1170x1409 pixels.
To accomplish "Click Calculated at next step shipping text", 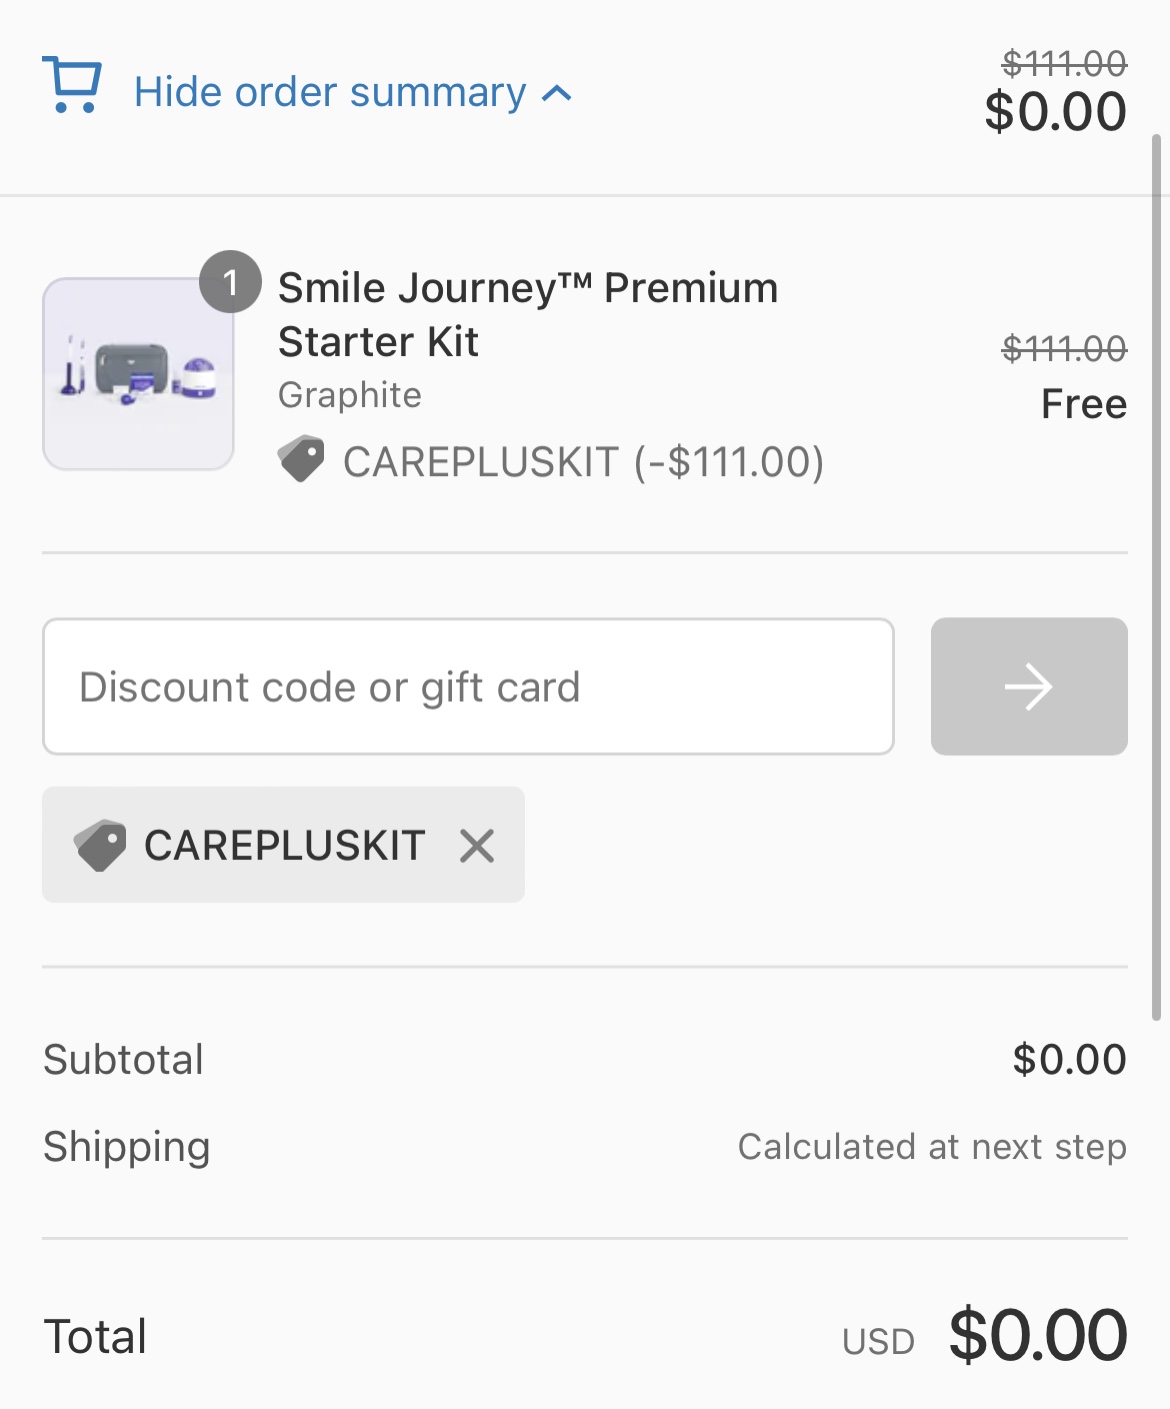I will point(932,1147).
